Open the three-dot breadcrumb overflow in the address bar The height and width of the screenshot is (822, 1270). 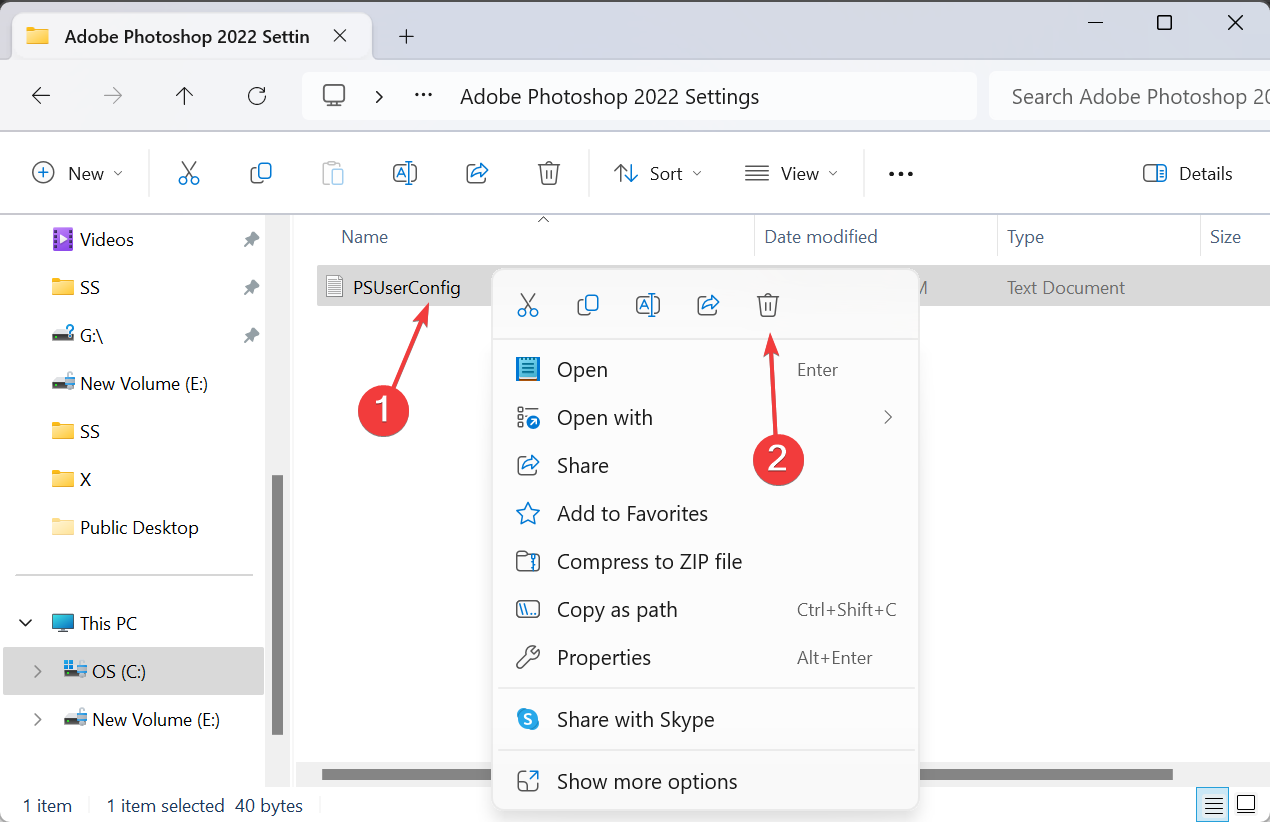coord(423,96)
